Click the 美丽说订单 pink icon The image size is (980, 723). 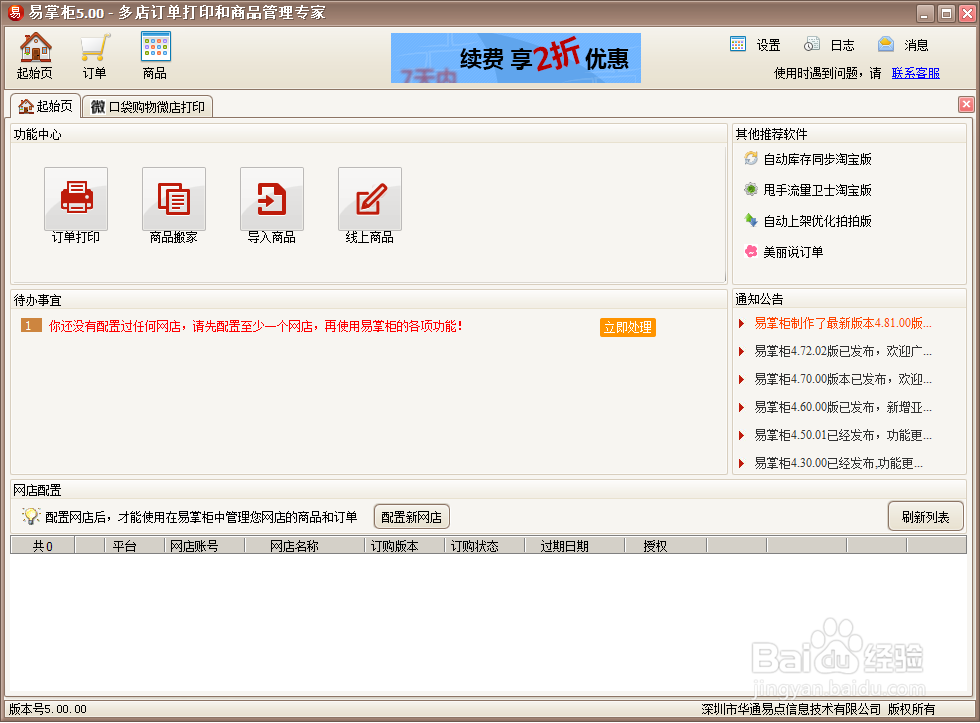751,251
